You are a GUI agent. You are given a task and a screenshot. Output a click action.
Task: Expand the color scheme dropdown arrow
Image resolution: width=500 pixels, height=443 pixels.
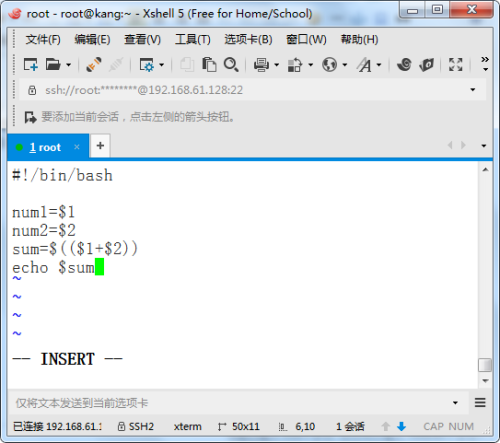311,65
